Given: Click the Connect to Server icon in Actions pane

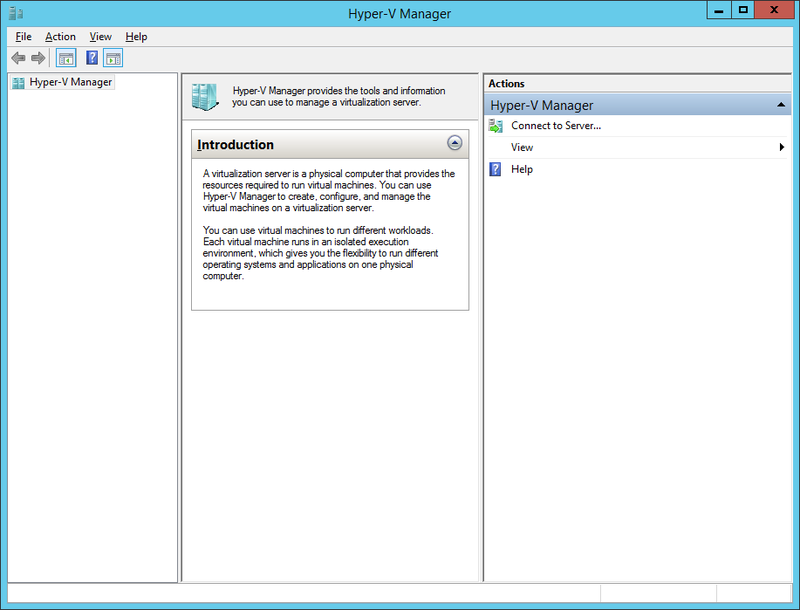Looking at the screenshot, I should (x=495, y=126).
